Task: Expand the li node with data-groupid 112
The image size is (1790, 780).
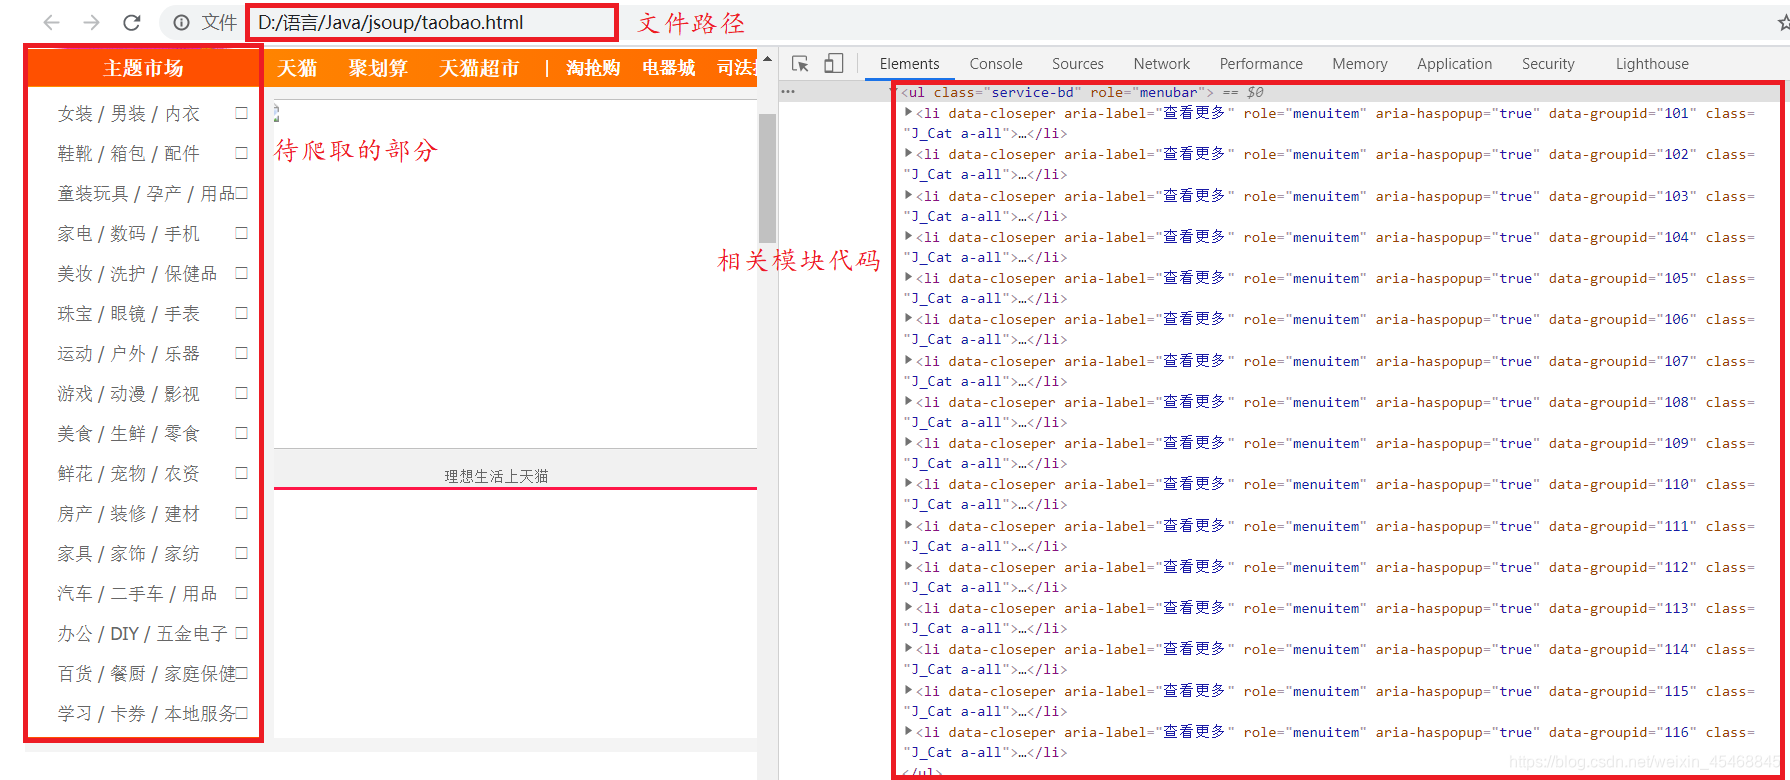Action: click(x=909, y=567)
